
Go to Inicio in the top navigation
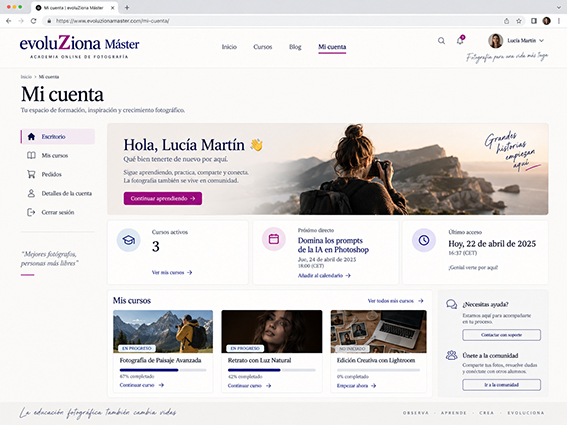(x=229, y=47)
